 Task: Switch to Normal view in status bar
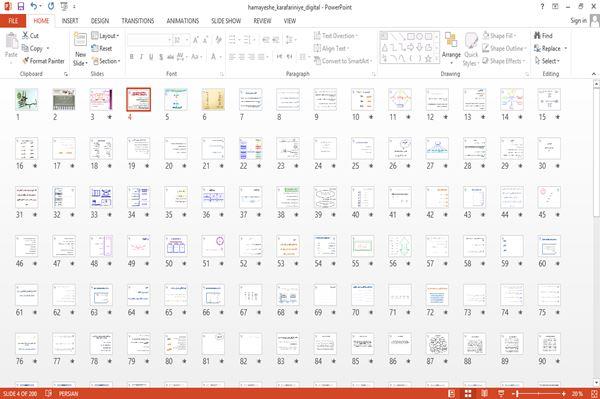pos(452,394)
